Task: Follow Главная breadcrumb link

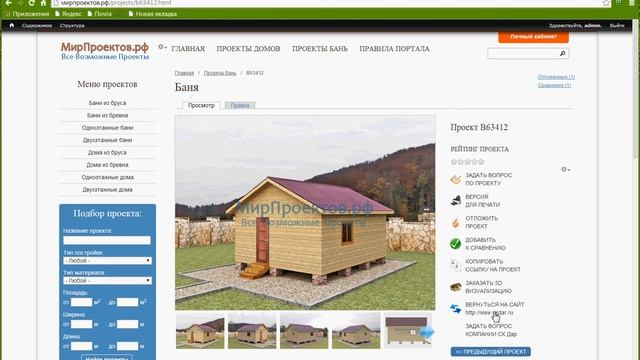Action: coord(184,73)
